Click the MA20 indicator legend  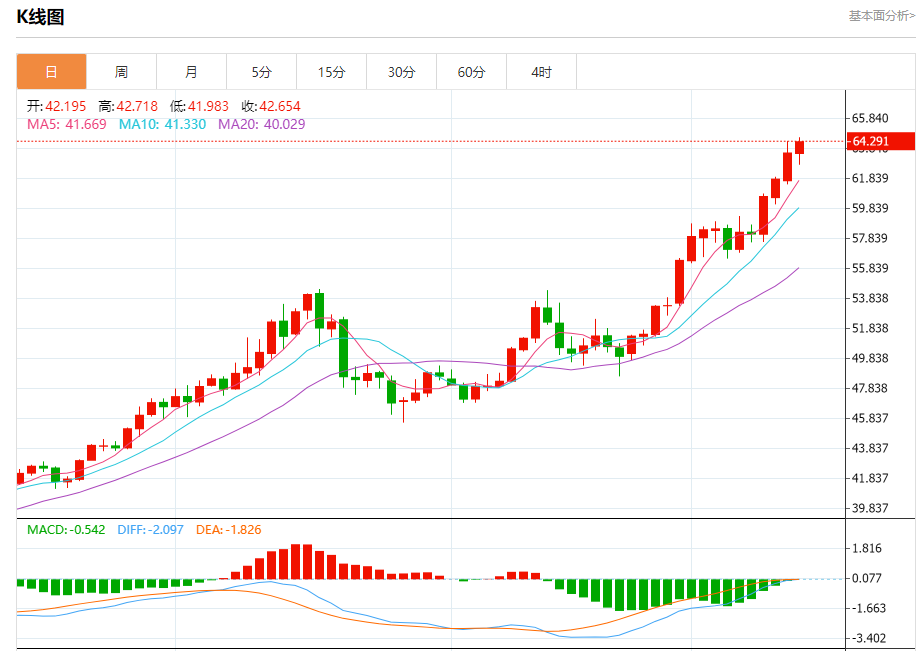pos(261,124)
